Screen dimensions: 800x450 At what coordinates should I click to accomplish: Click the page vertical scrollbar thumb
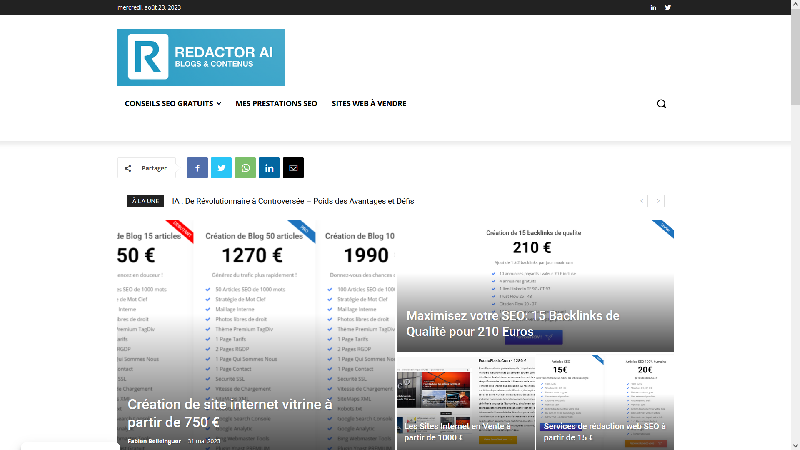click(795, 56)
